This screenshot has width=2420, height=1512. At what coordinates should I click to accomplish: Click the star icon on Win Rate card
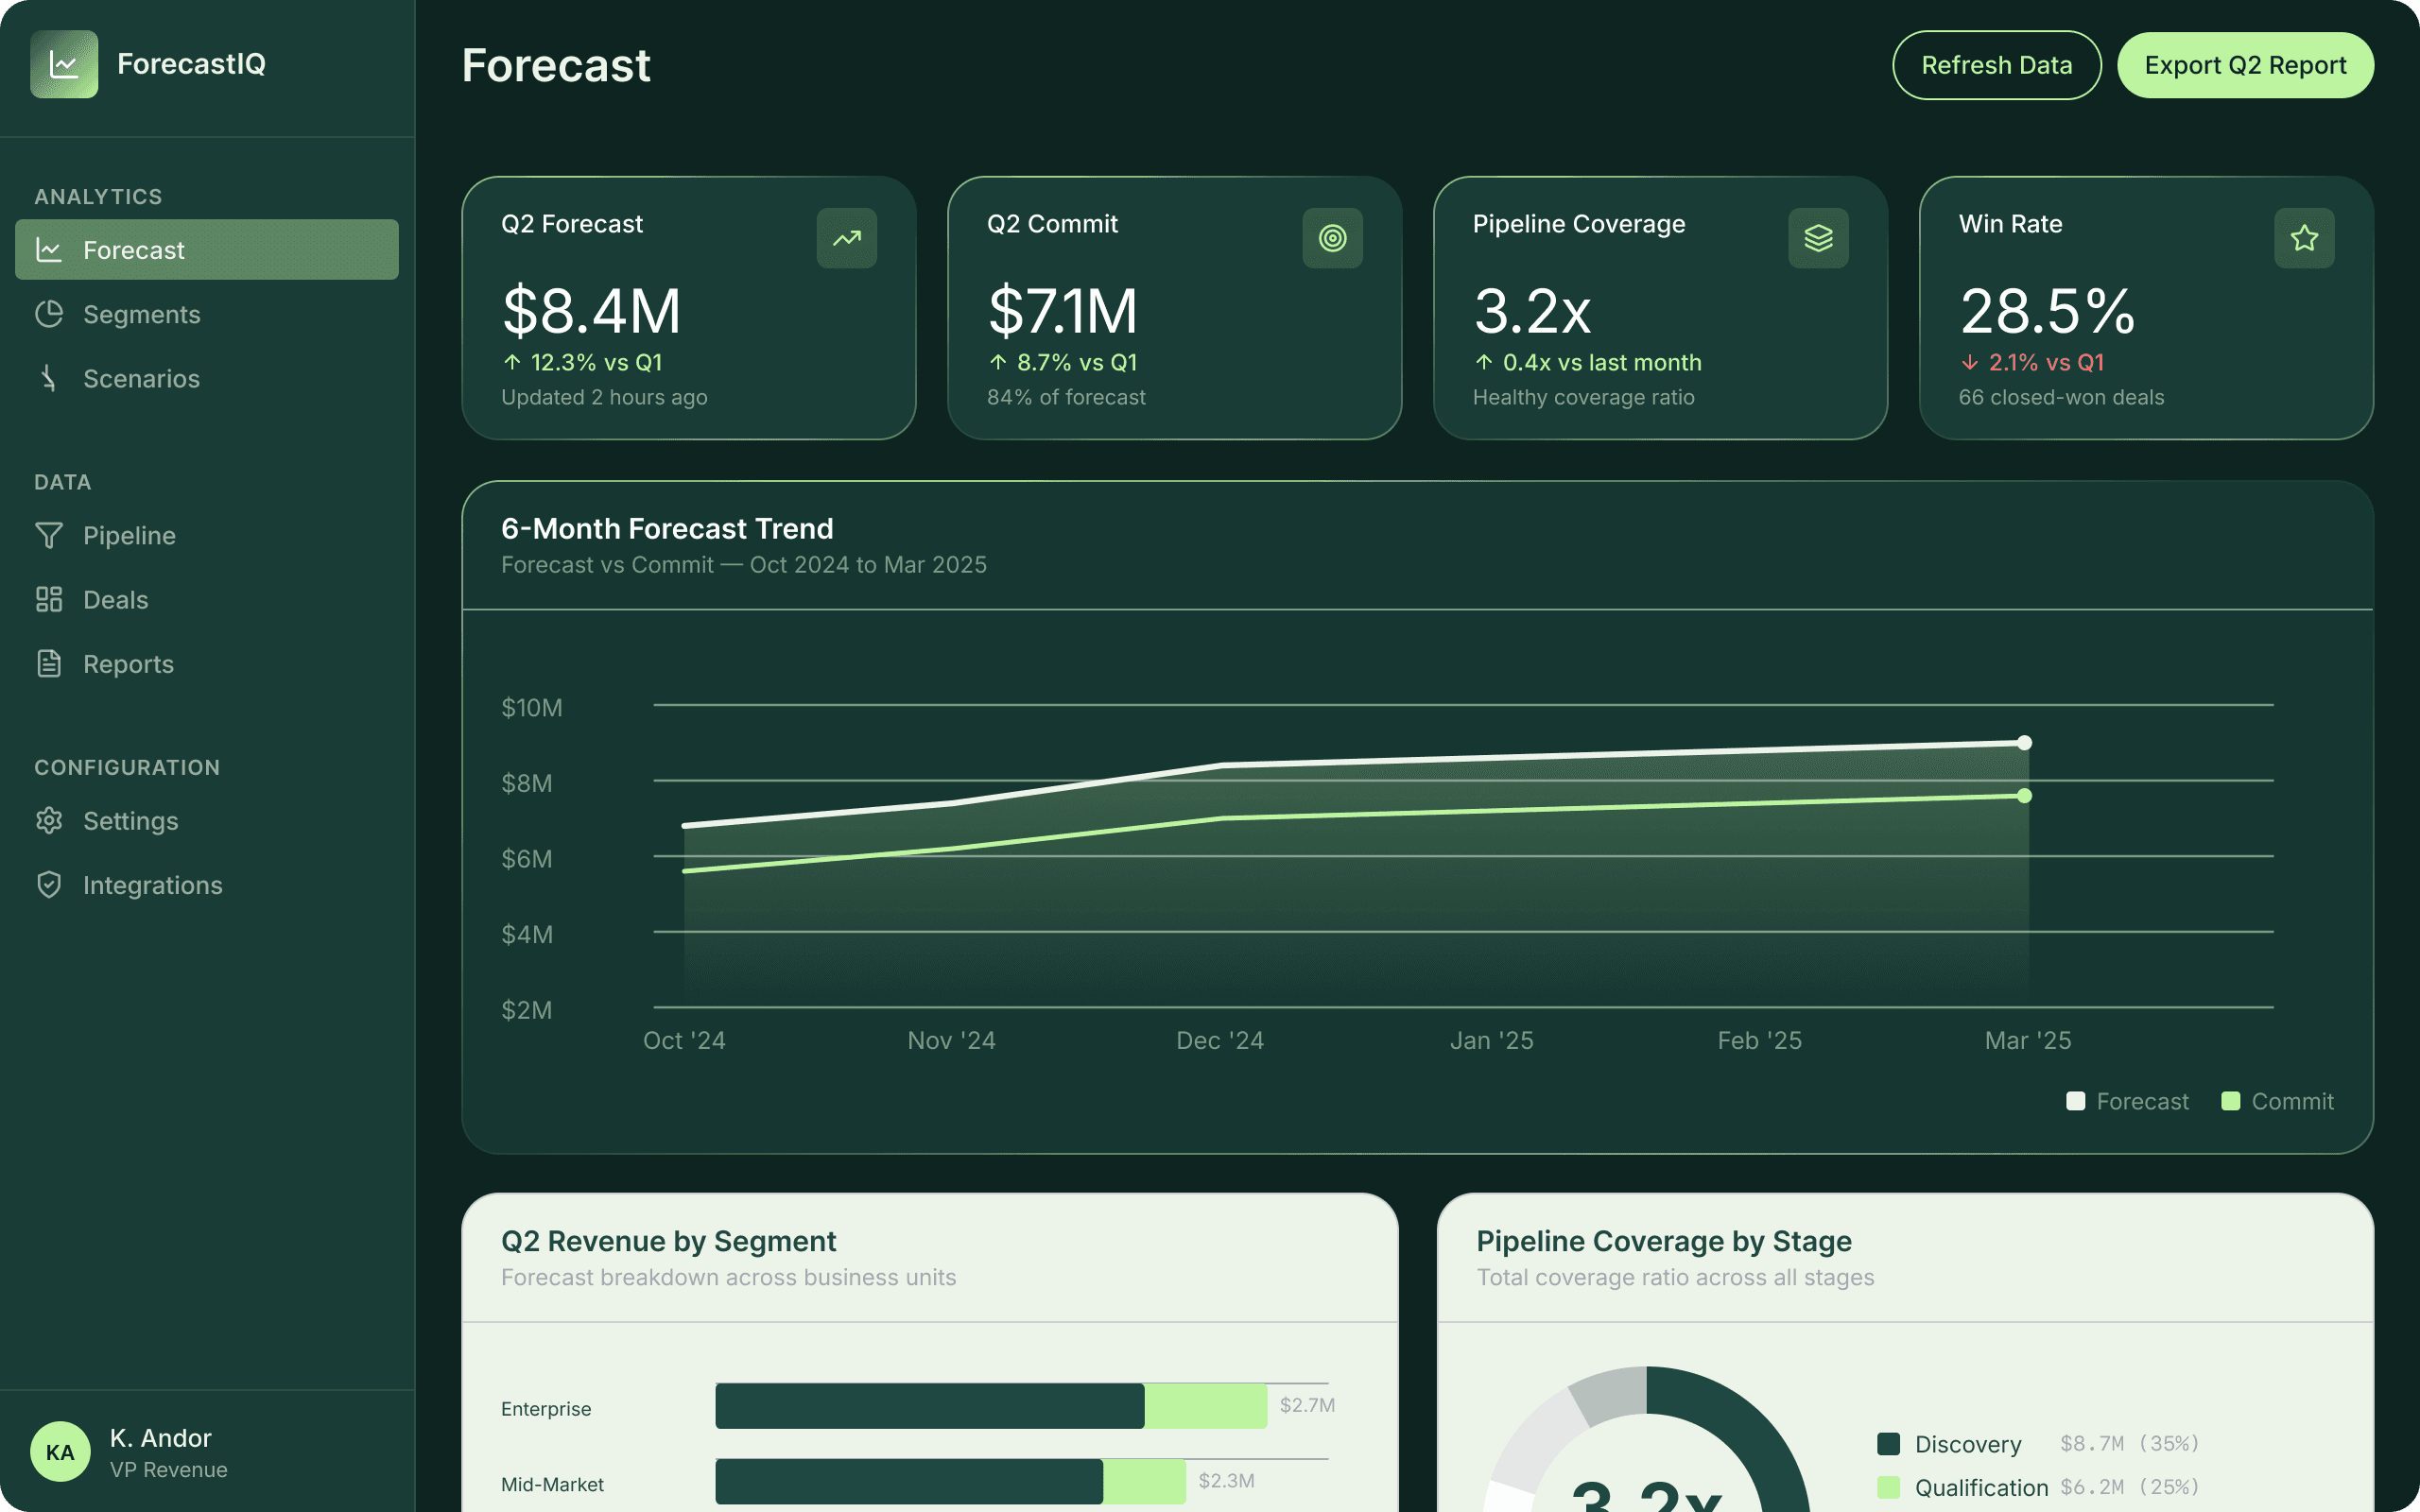[2305, 238]
